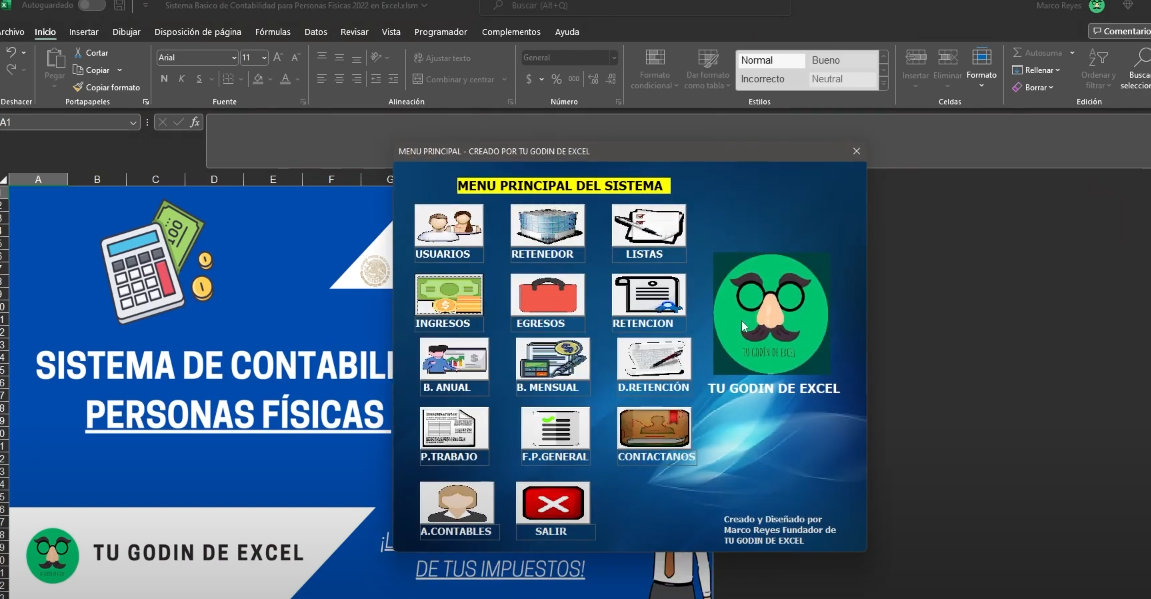Image resolution: width=1151 pixels, height=599 pixels.
Task: Click the Formato condicional button
Action: click(x=655, y=69)
